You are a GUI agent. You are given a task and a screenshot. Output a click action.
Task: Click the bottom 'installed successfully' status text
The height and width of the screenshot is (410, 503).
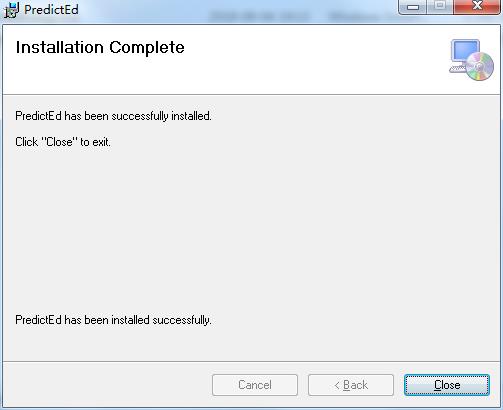(113, 320)
